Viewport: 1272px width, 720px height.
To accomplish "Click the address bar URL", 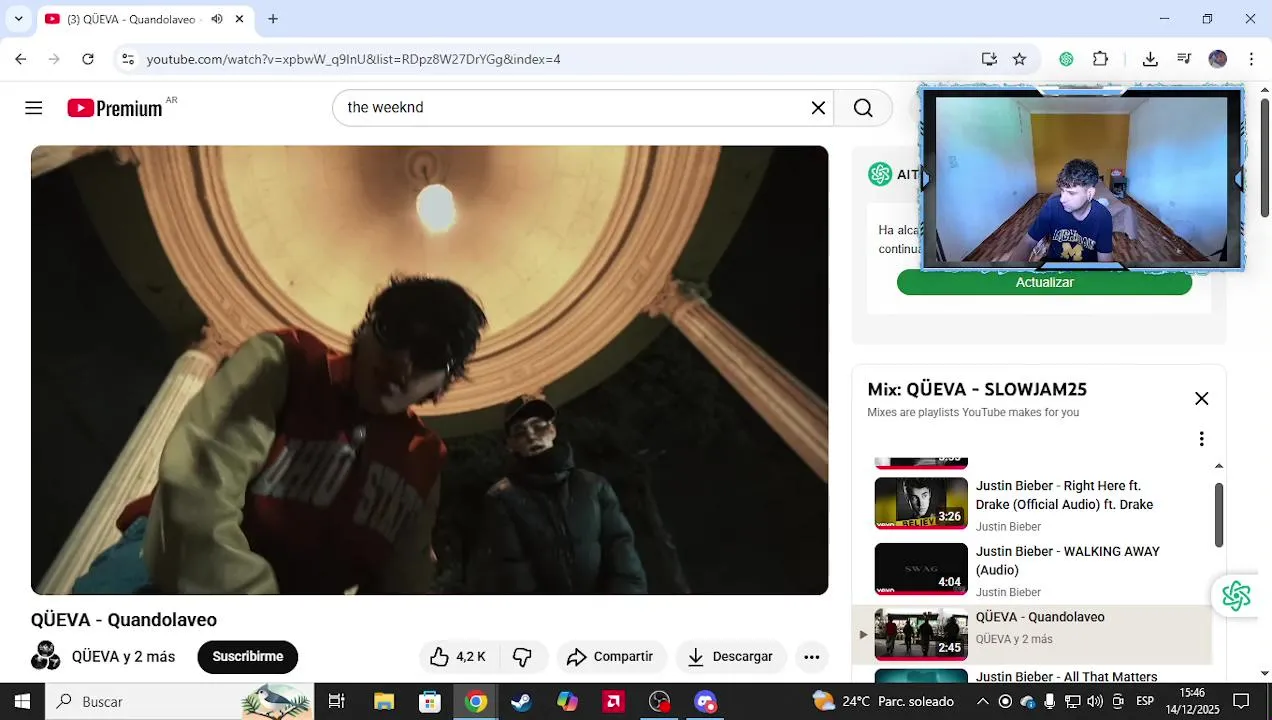I will [x=353, y=59].
